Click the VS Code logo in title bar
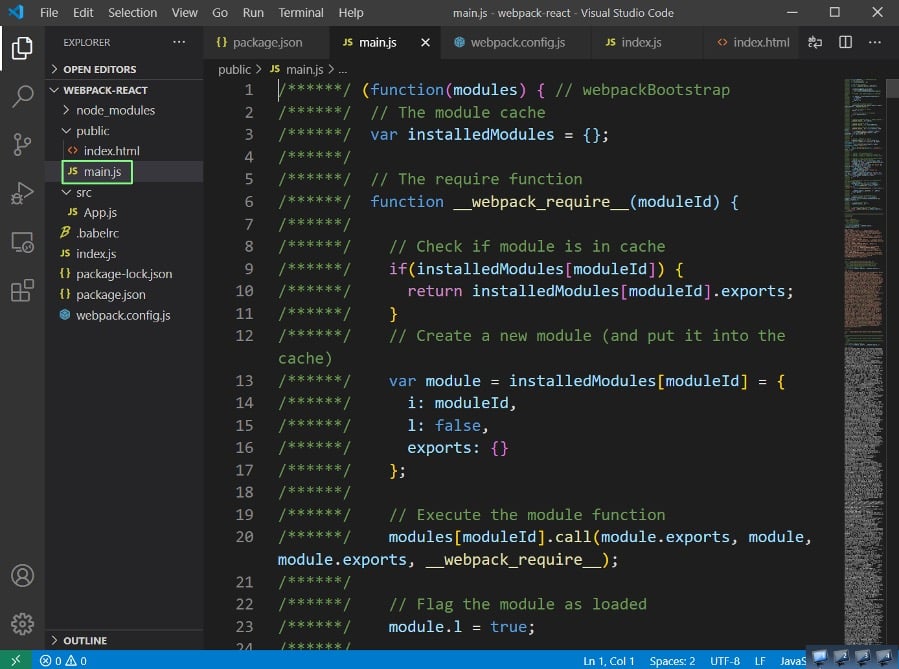Image resolution: width=899 pixels, height=669 pixels. point(15,12)
